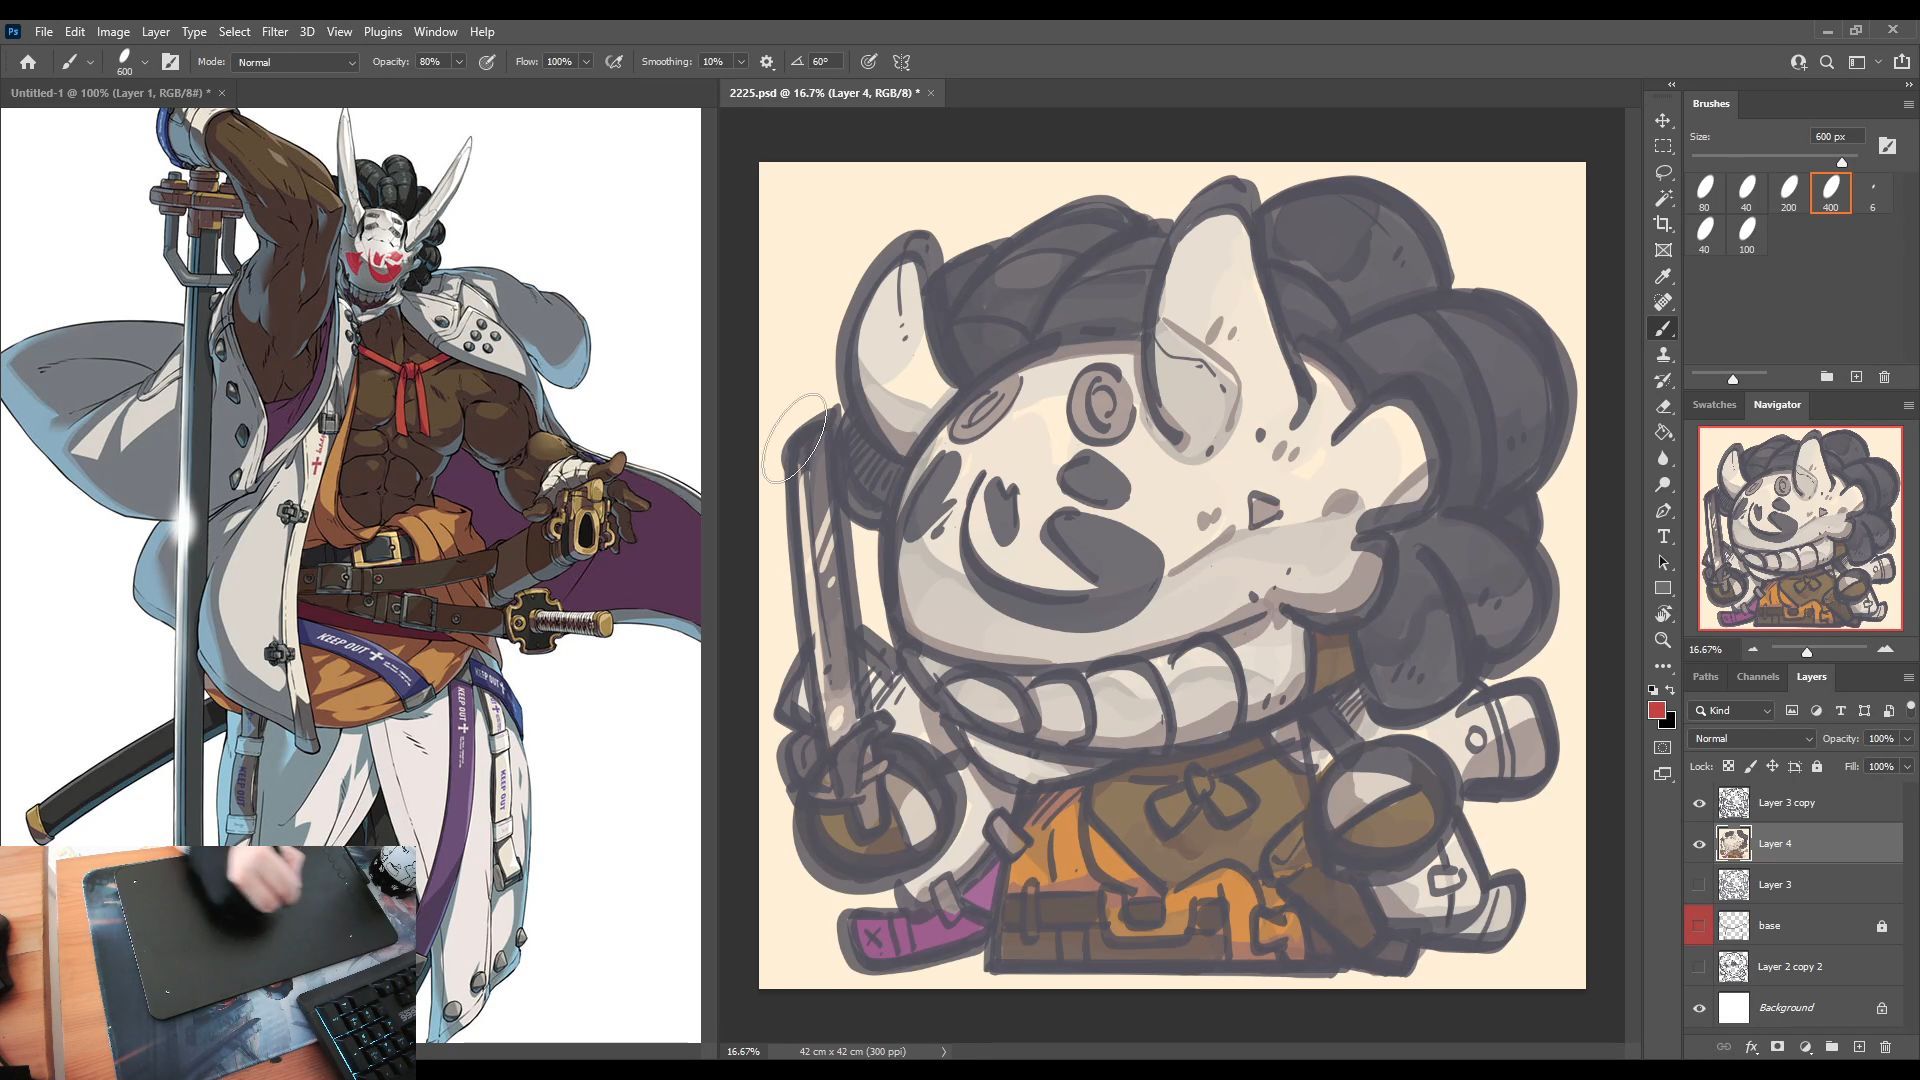Open the Plugins menu
1920x1080 pixels.
(x=382, y=32)
